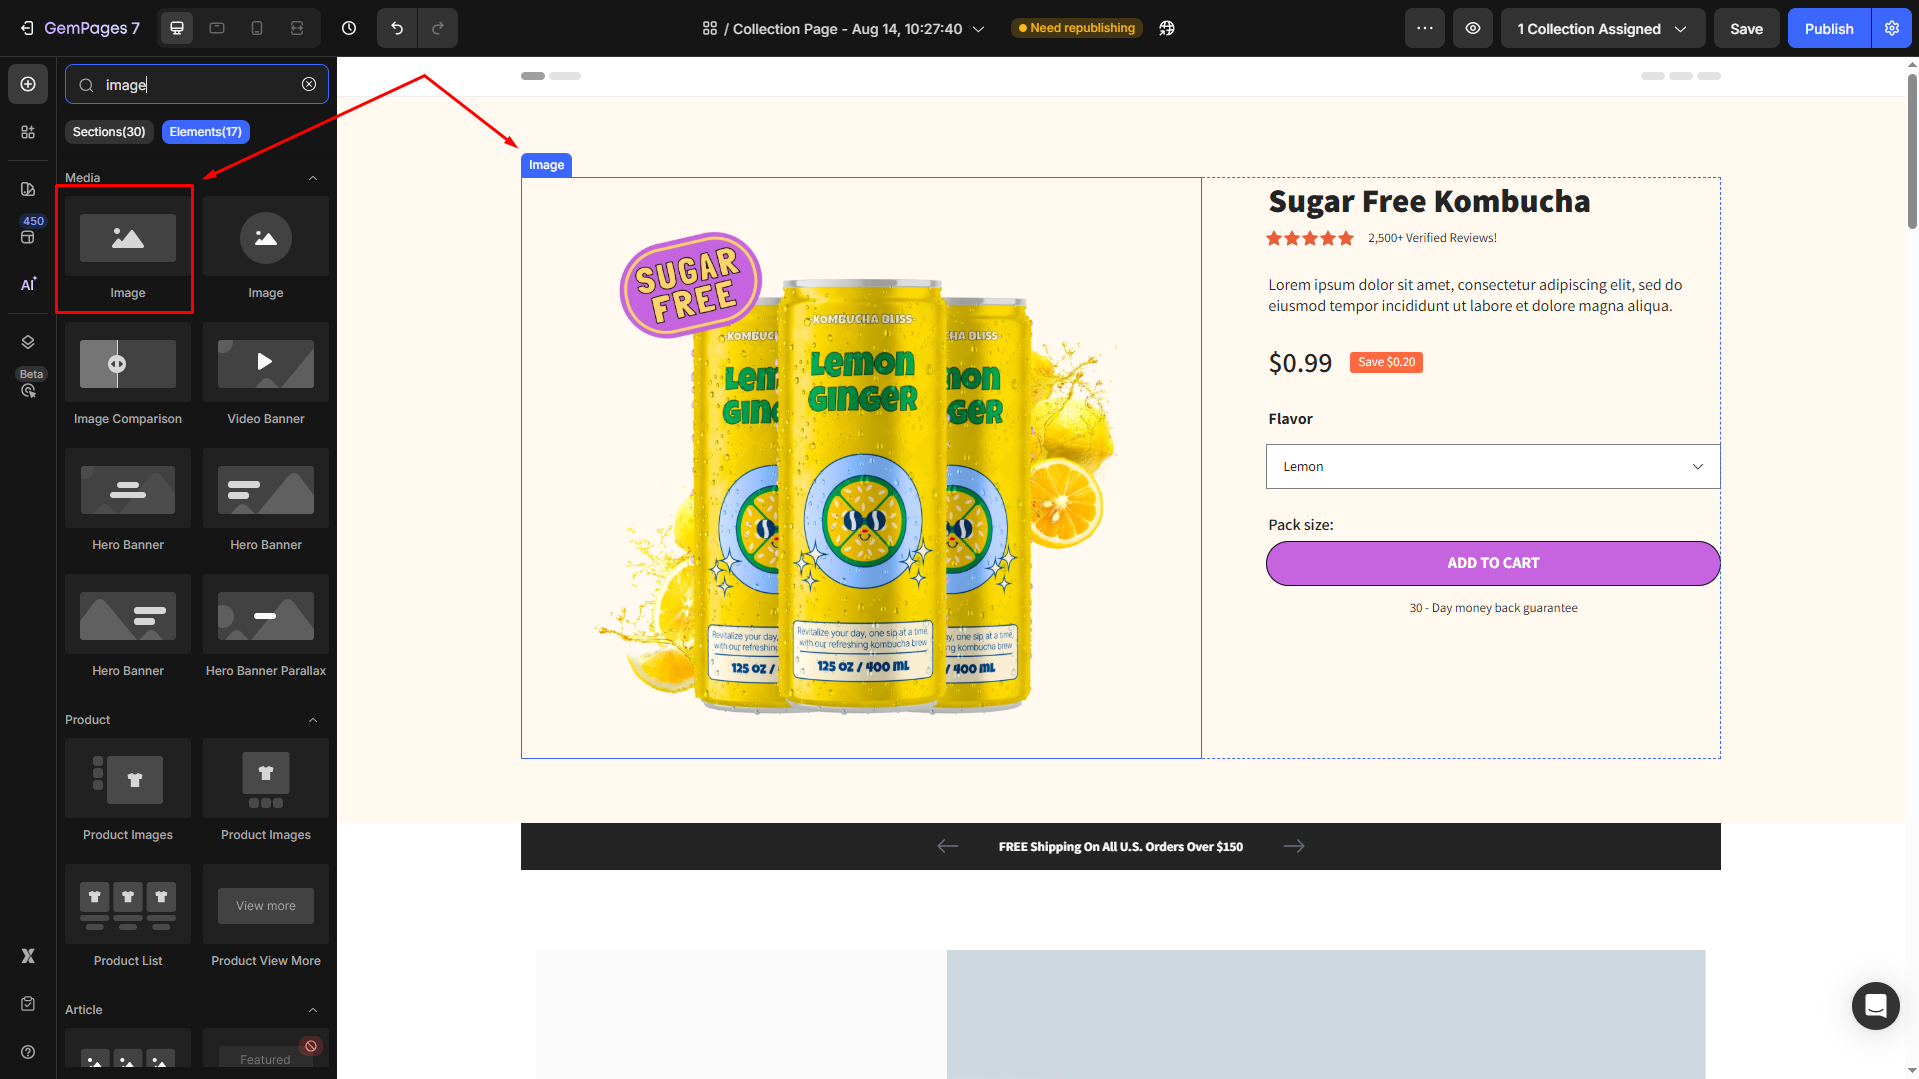Viewport: 1919px width, 1079px height.
Task: Click the Need republishing status badge
Action: (1076, 28)
